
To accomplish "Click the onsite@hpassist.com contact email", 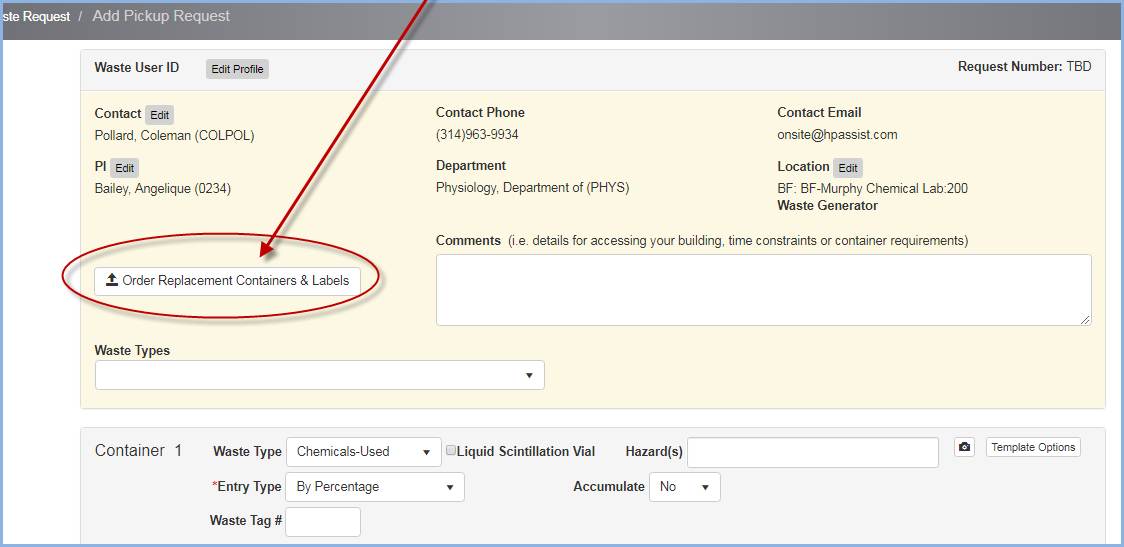I will [837, 135].
